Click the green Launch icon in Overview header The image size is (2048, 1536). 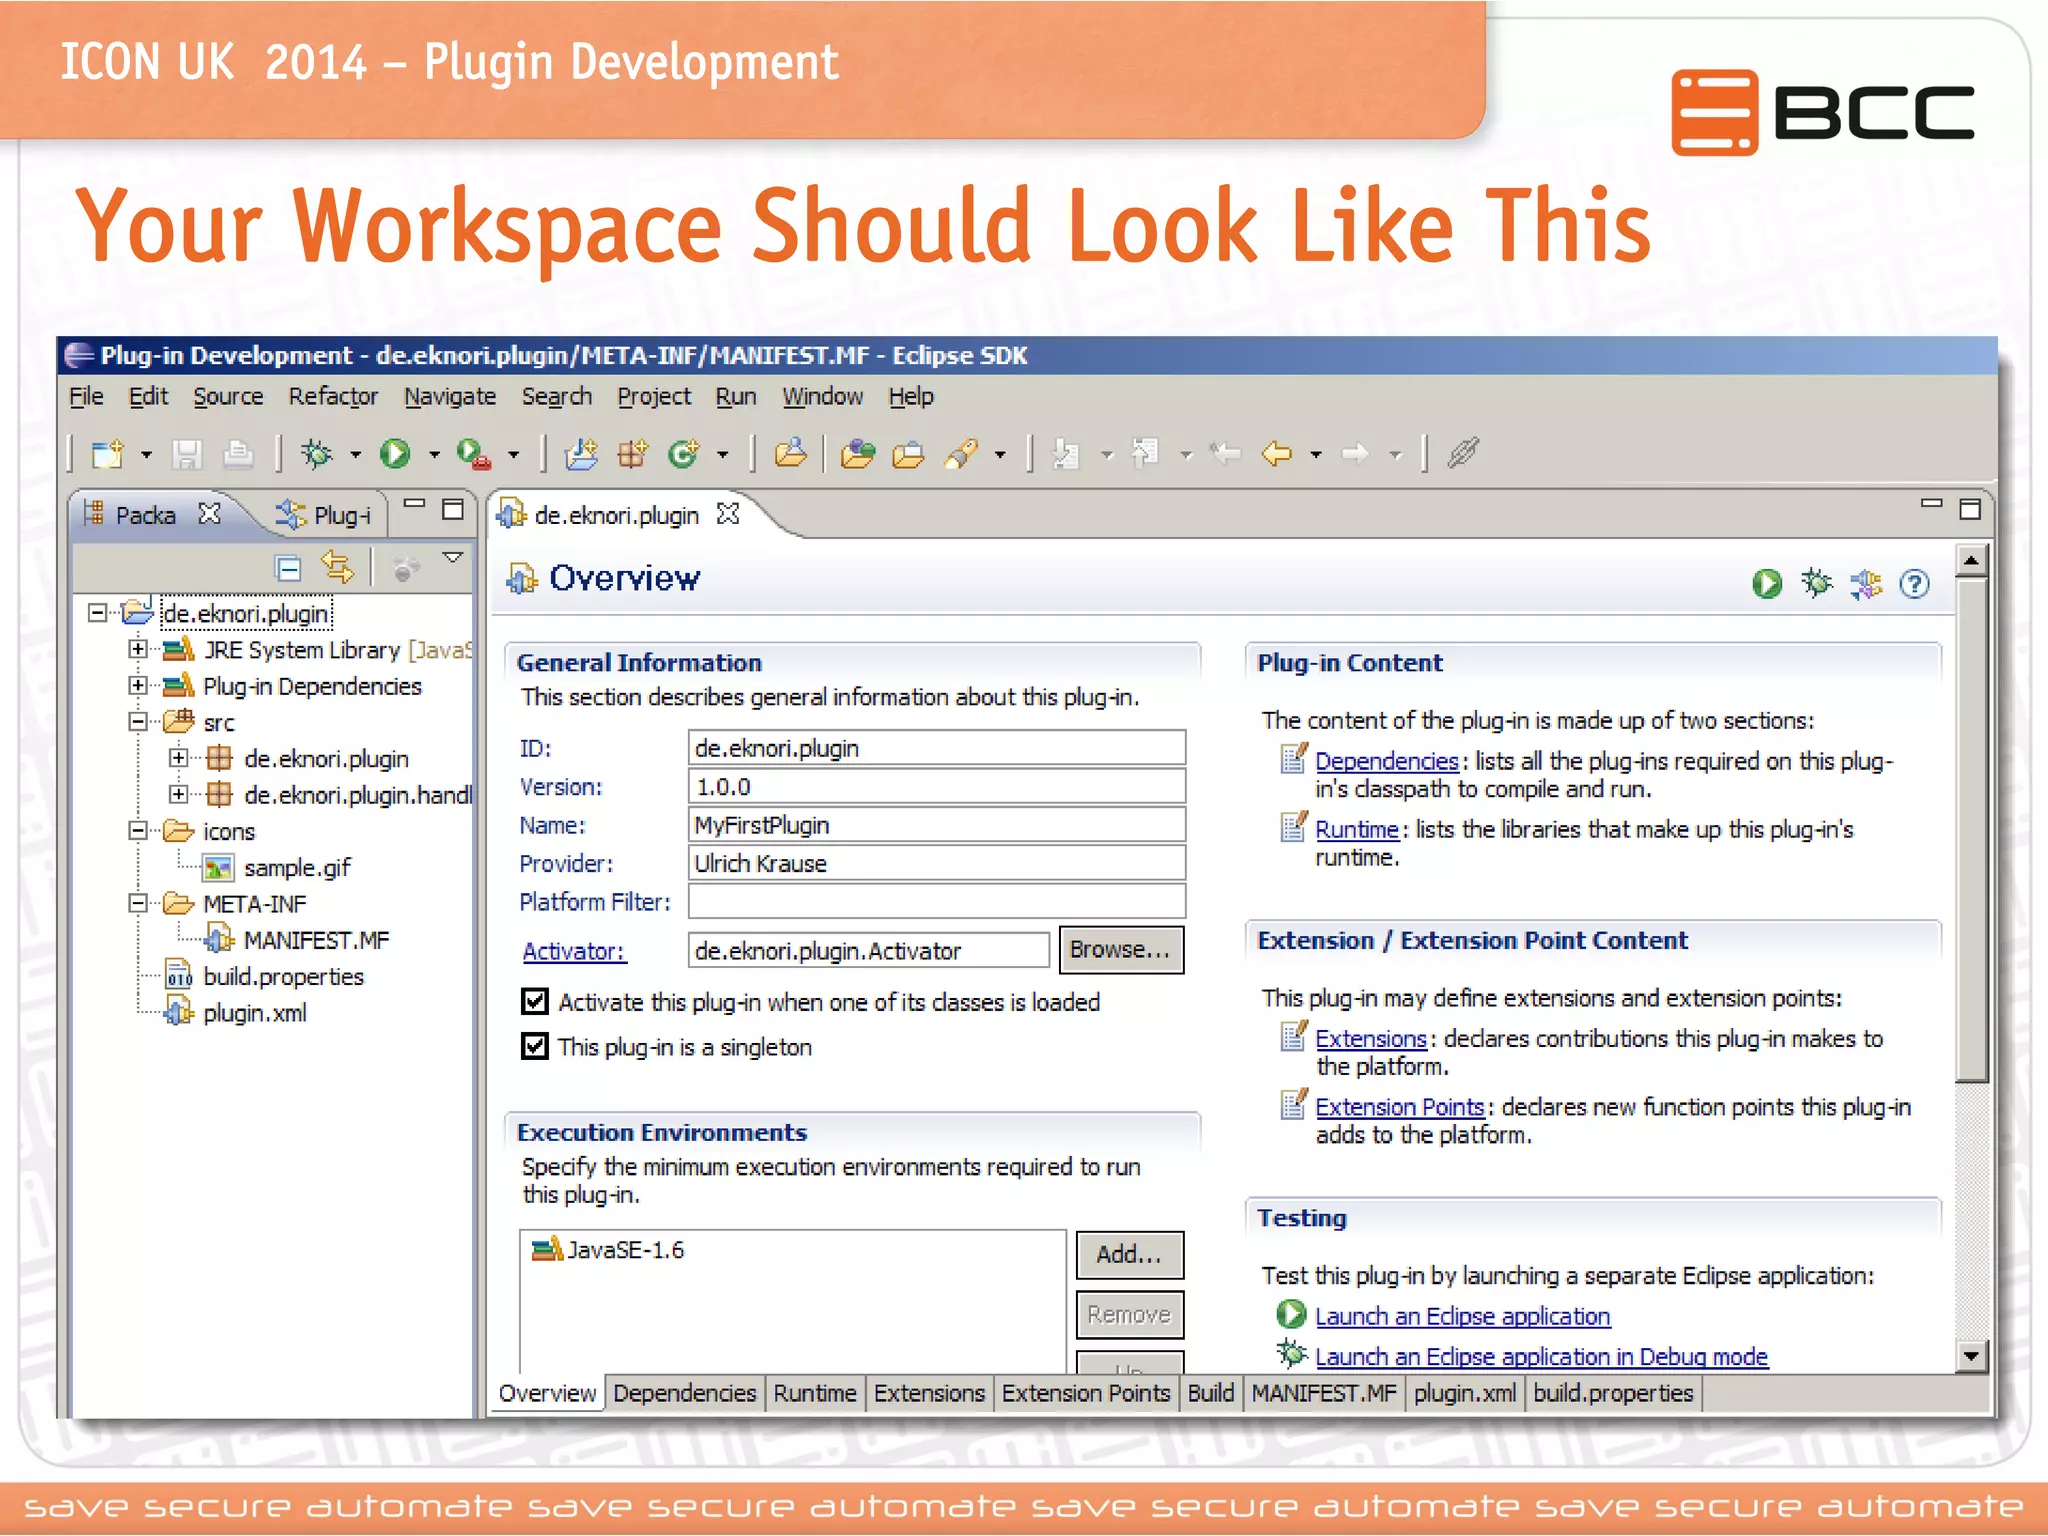click(1767, 583)
